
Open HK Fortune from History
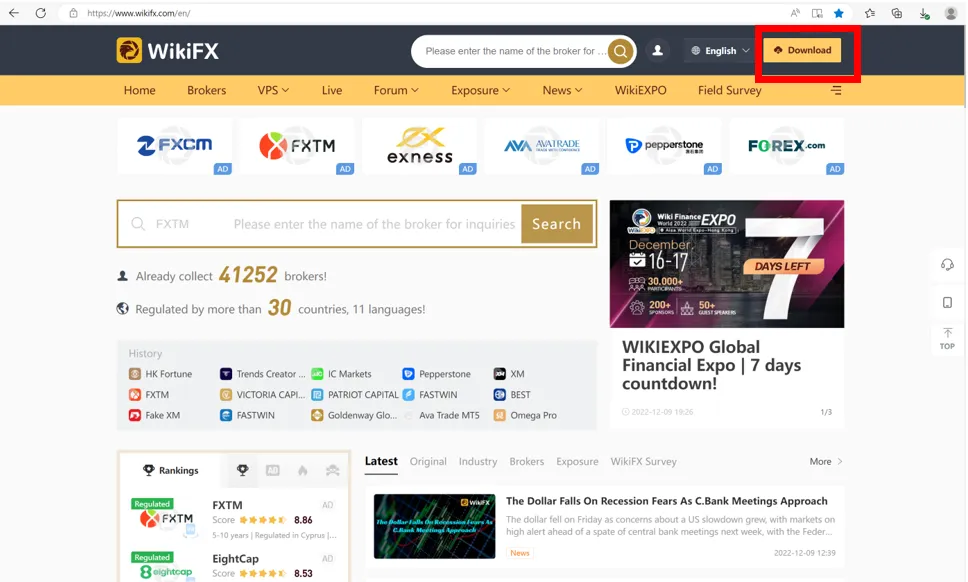coord(161,374)
